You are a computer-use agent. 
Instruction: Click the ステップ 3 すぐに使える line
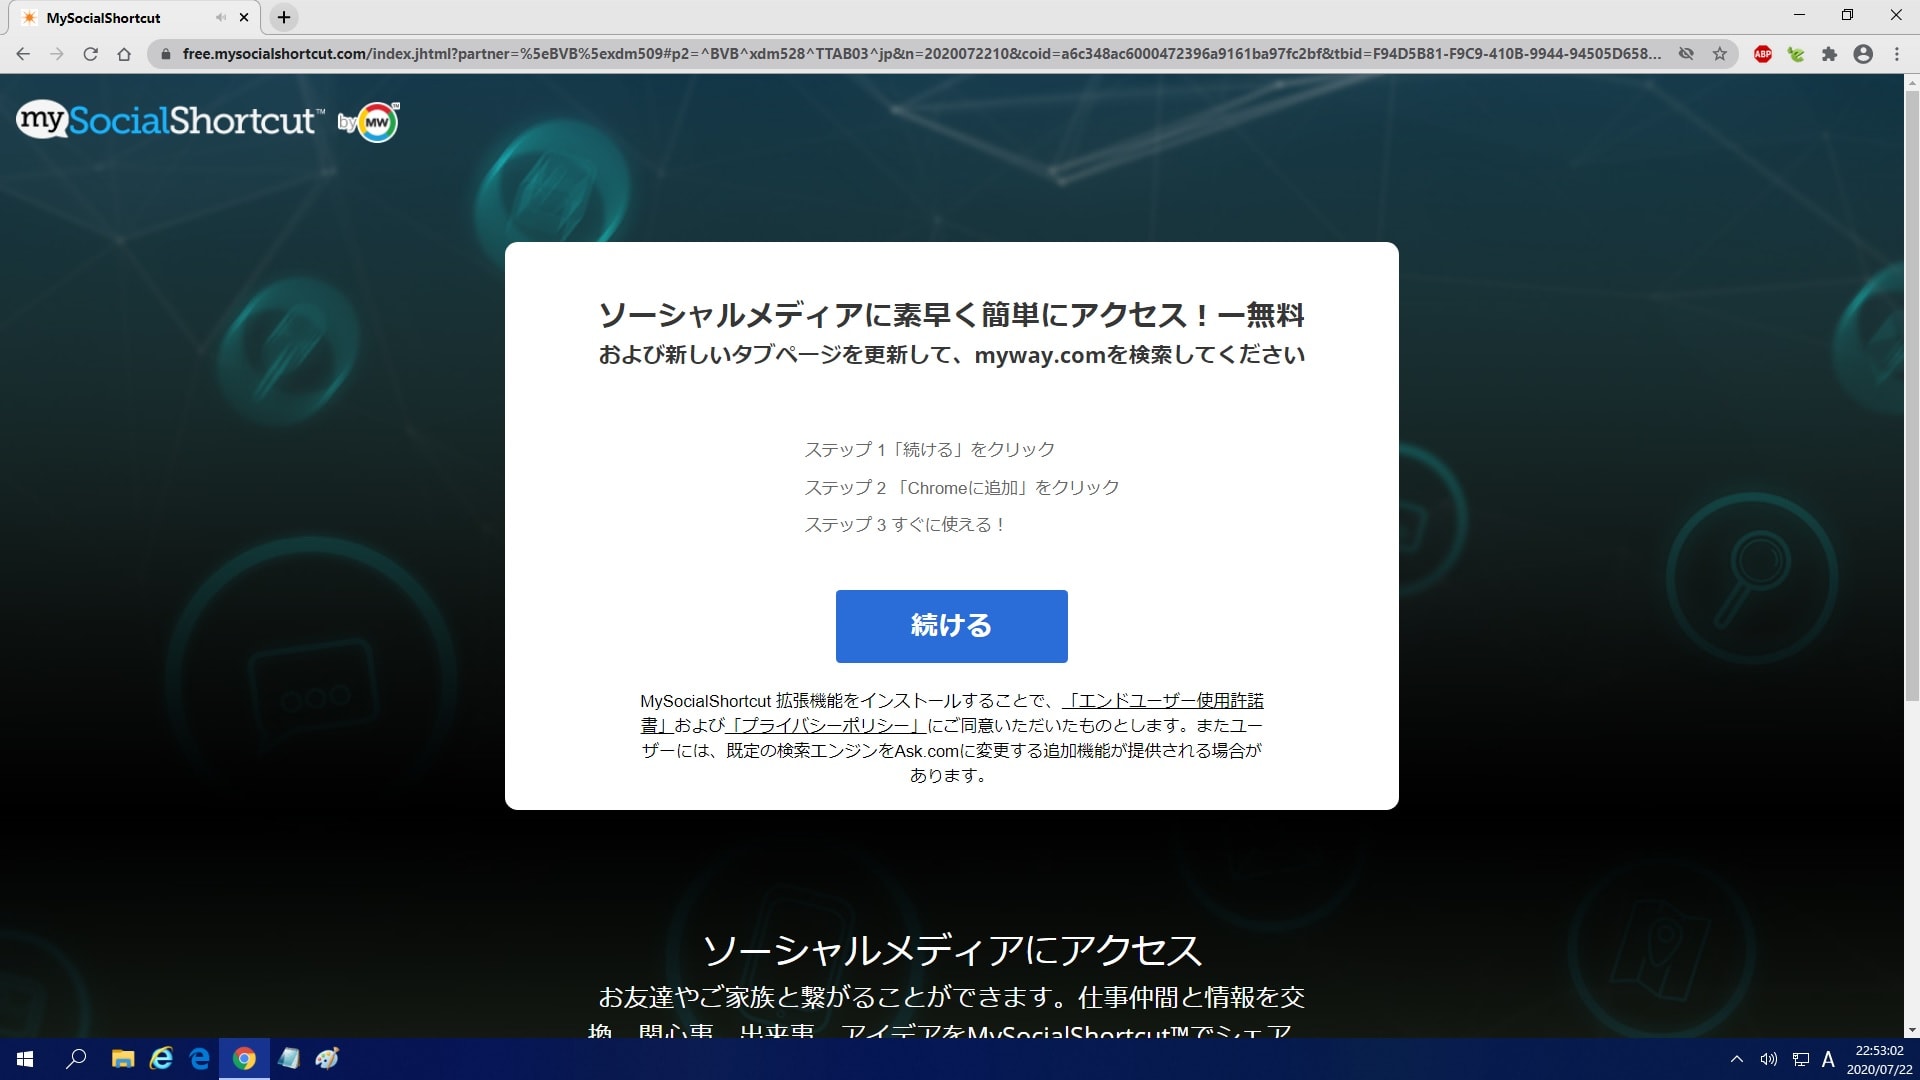[x=904, y=525]
